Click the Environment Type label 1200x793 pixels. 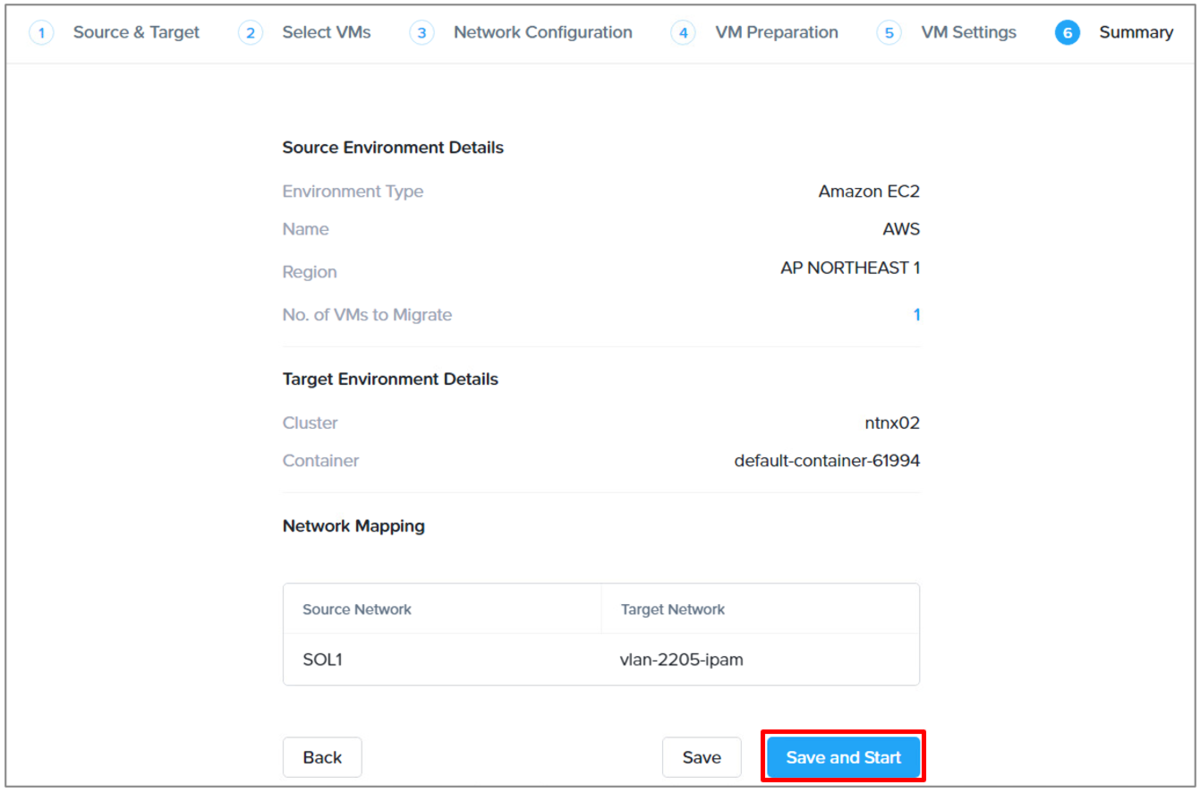[x=353, y=191]
